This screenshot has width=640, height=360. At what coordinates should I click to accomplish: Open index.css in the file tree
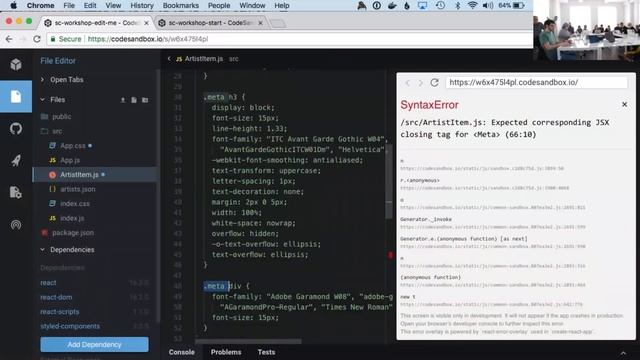[x=75, y=204]
